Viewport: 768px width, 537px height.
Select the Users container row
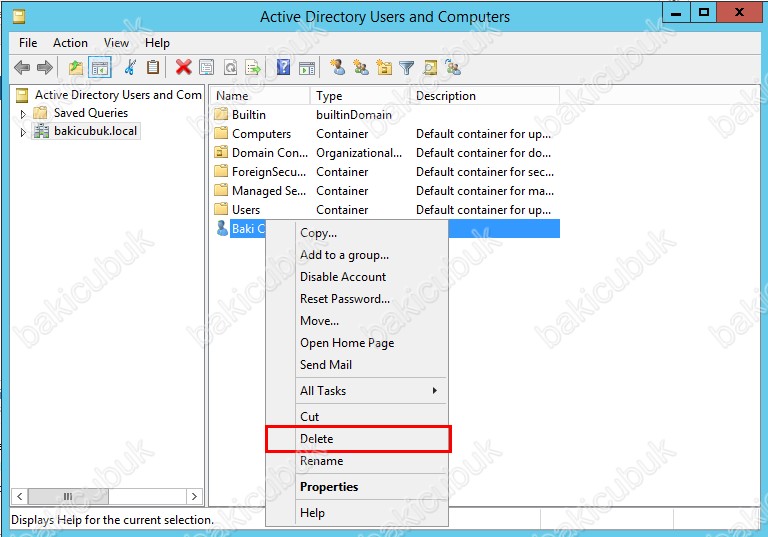point(386,210)
